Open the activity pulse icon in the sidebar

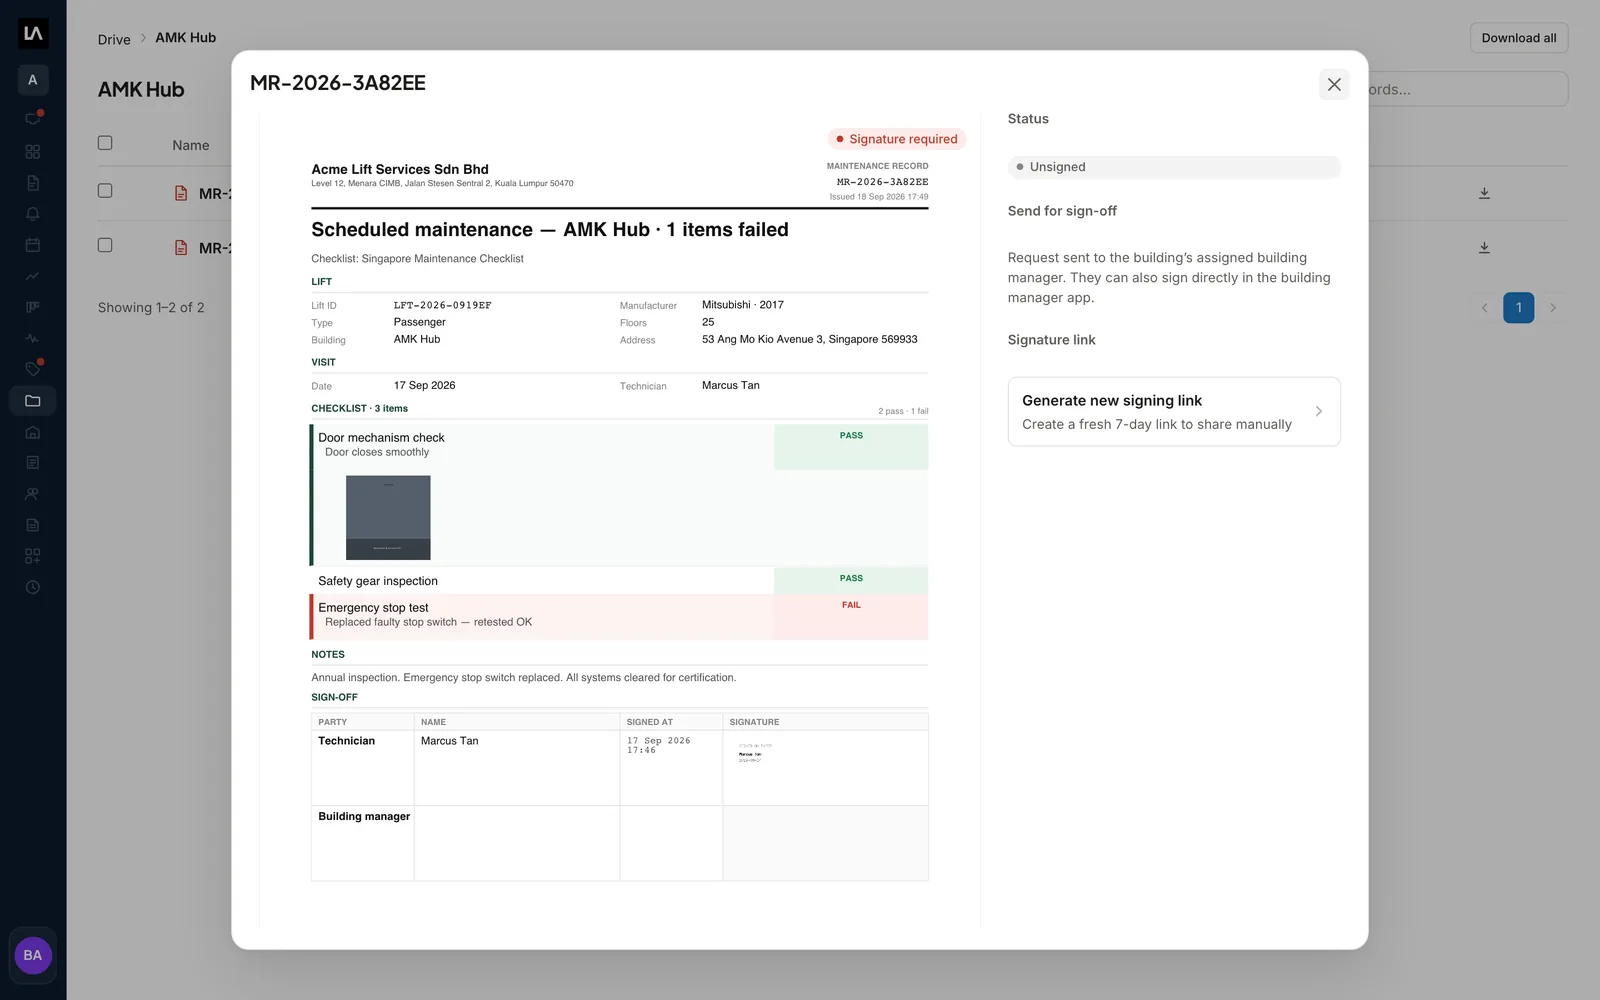pos(33,338)
